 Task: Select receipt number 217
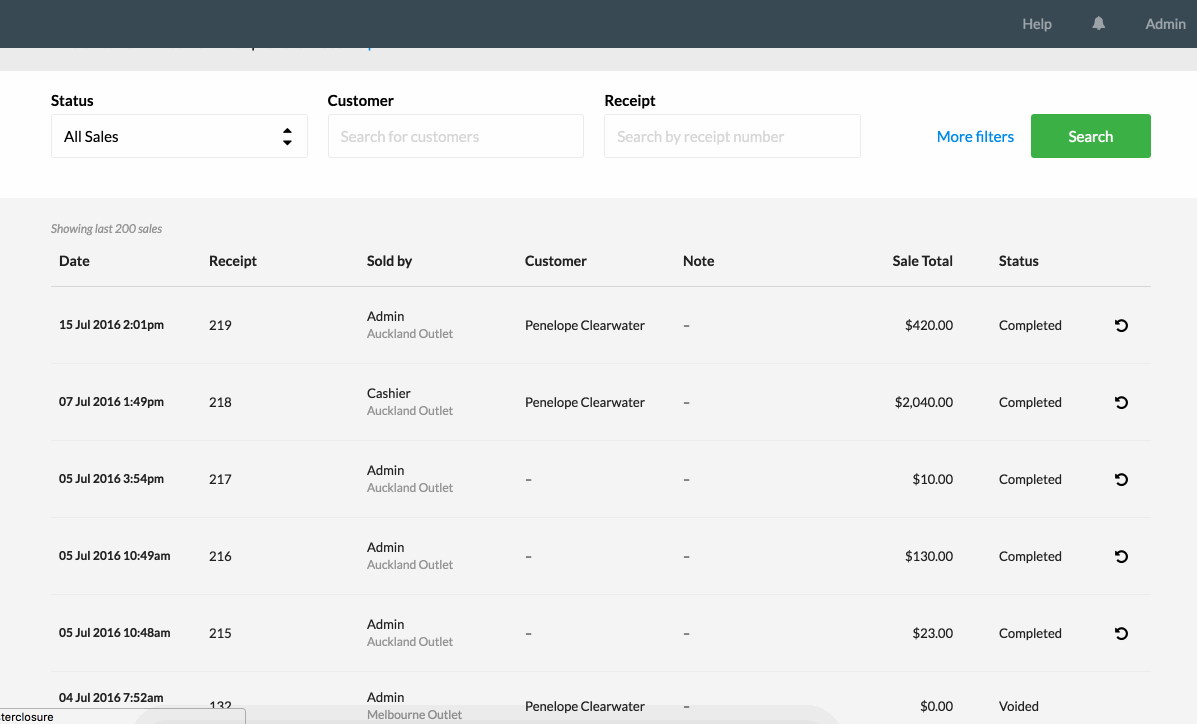click(220, 480)
